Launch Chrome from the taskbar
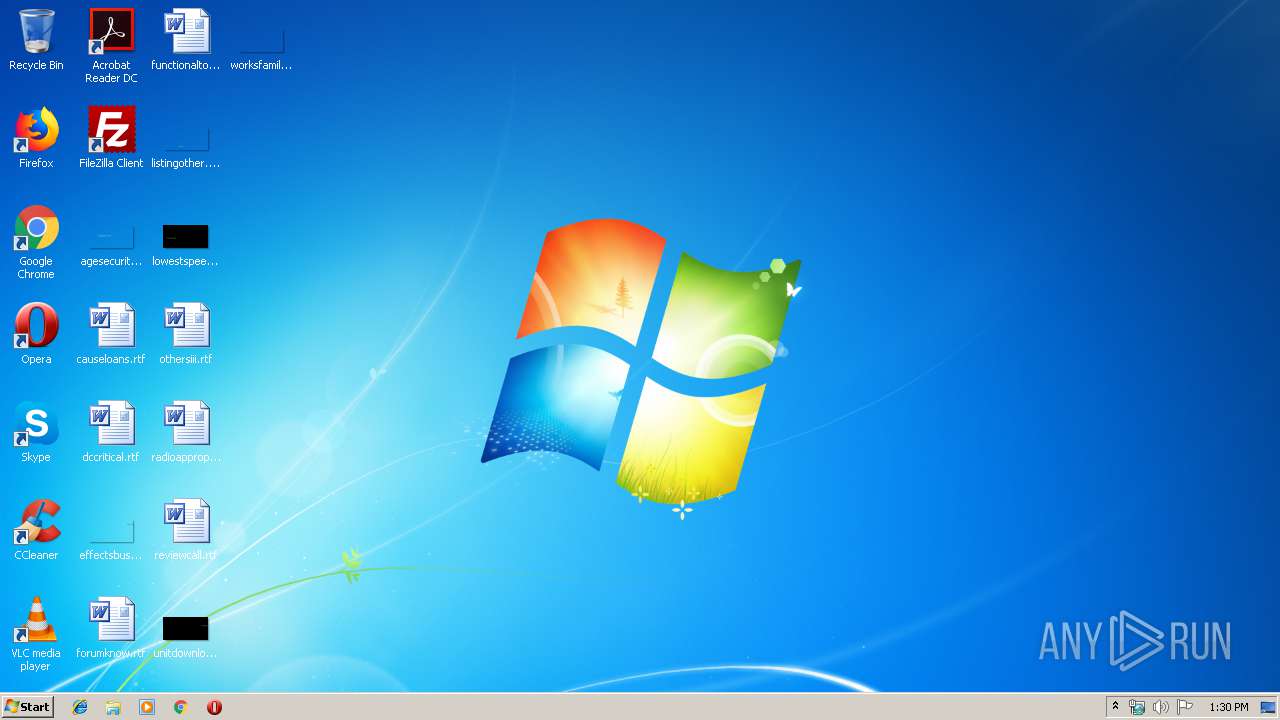The image size is (1280, 720). tap(181, 707)
